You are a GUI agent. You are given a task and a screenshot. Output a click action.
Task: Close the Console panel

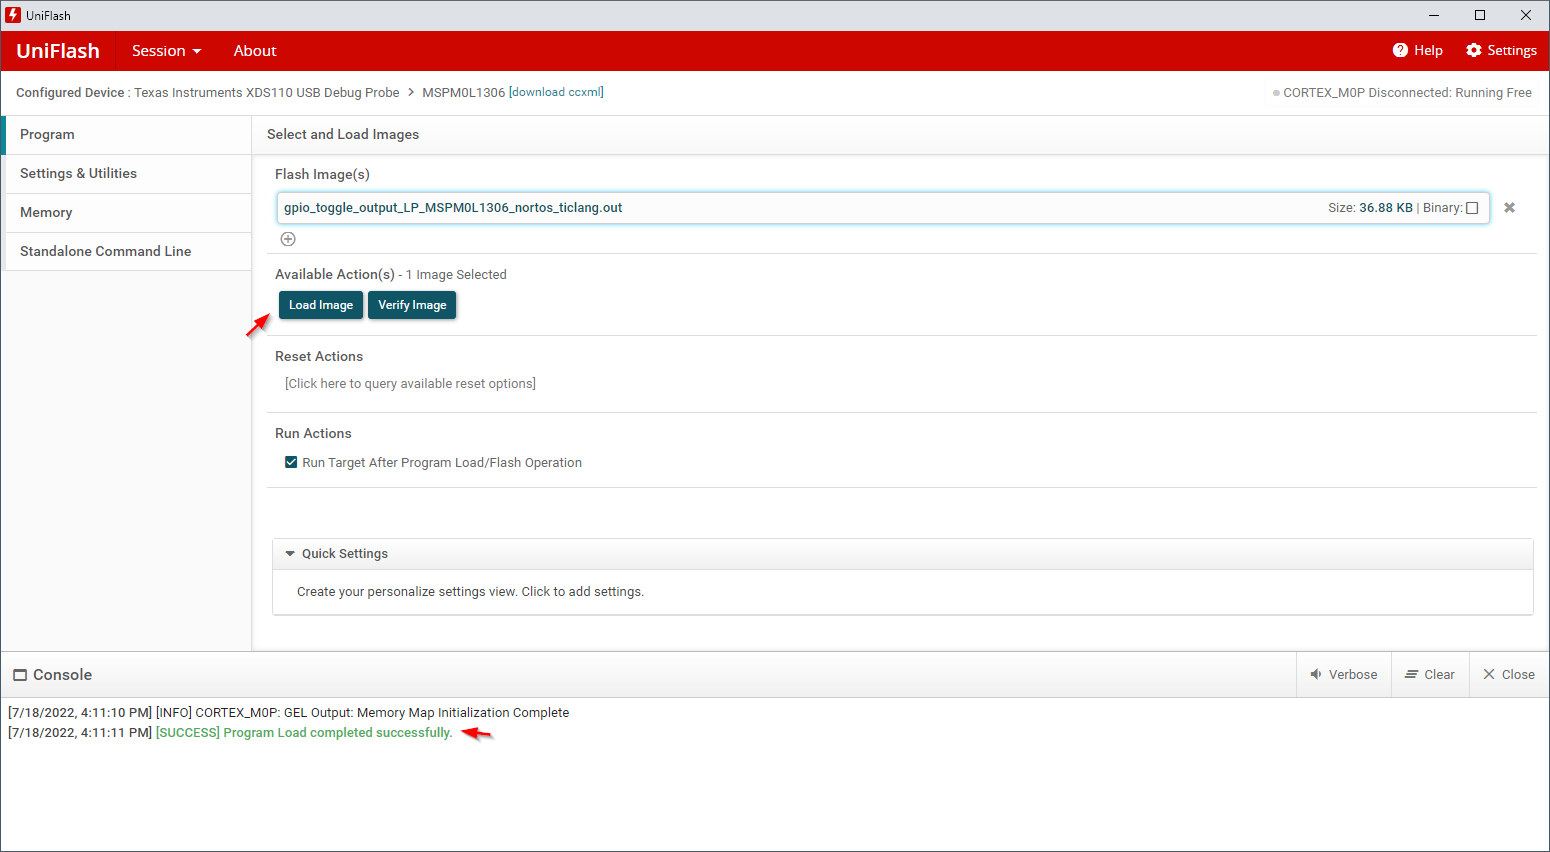[1509, 675]
